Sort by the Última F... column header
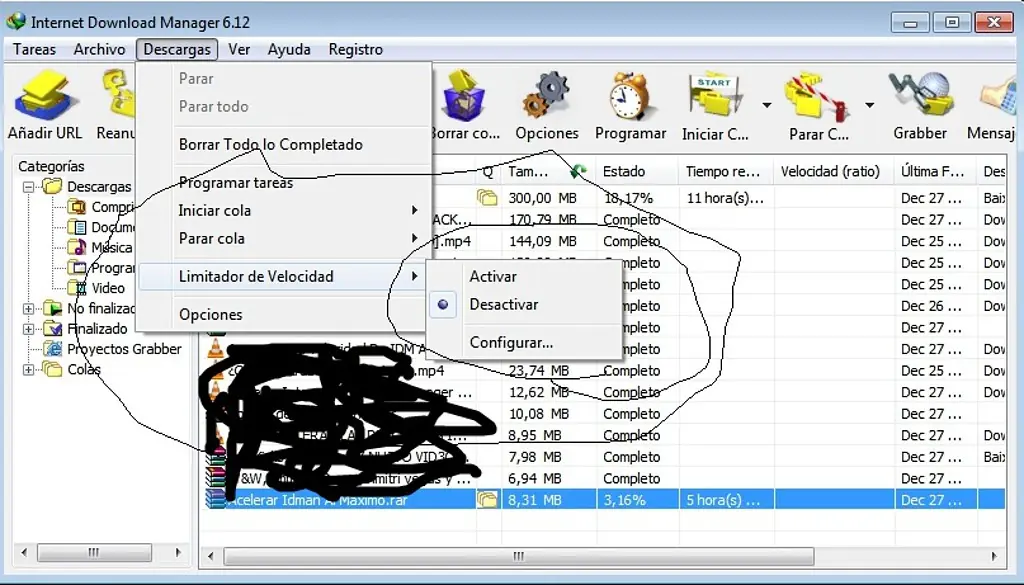1024x585 pixels. coord(935,172)
